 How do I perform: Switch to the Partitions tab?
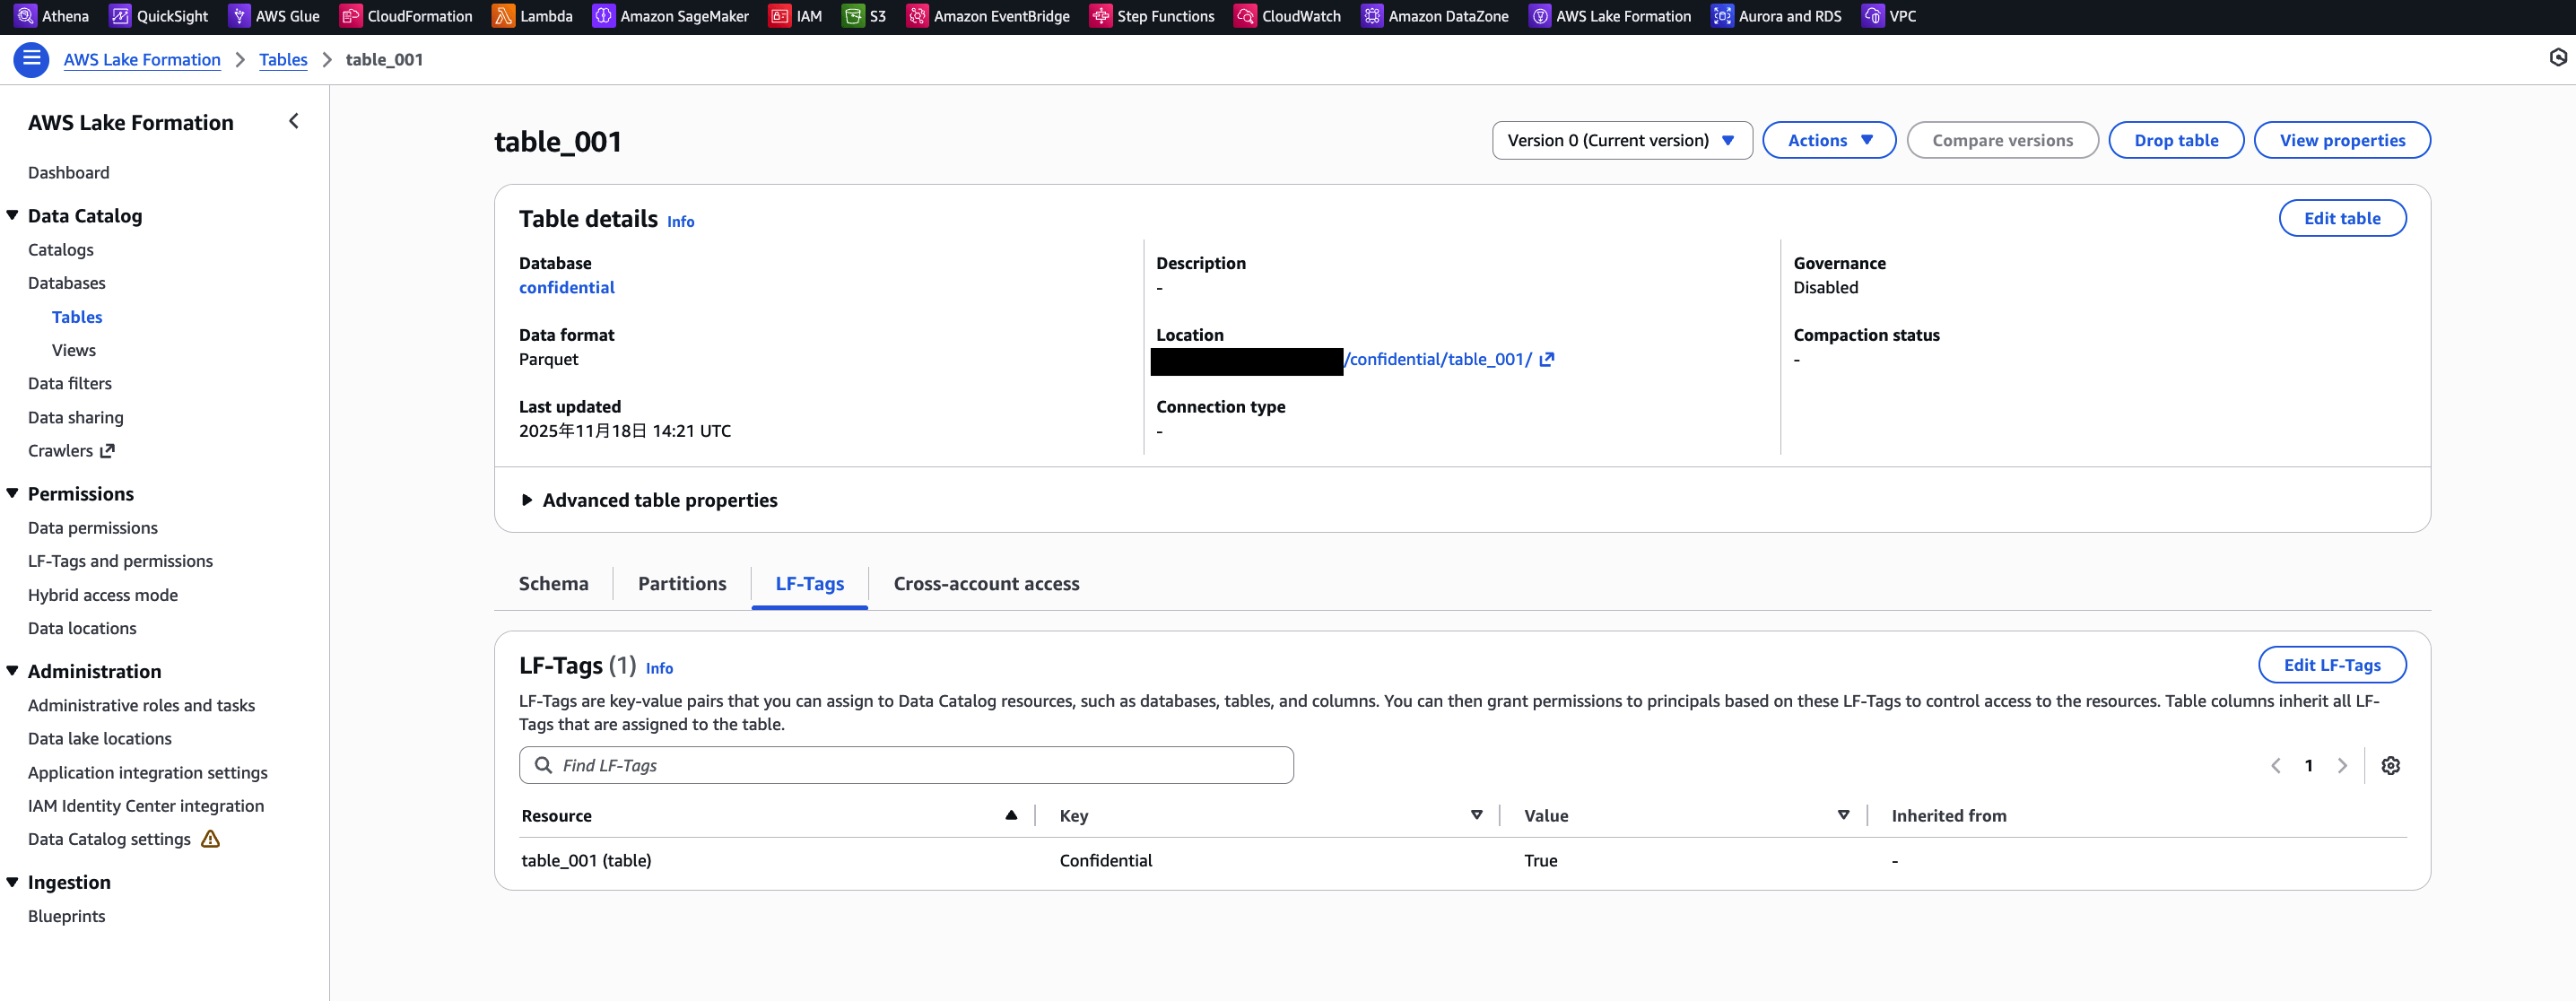pos(681,583)
